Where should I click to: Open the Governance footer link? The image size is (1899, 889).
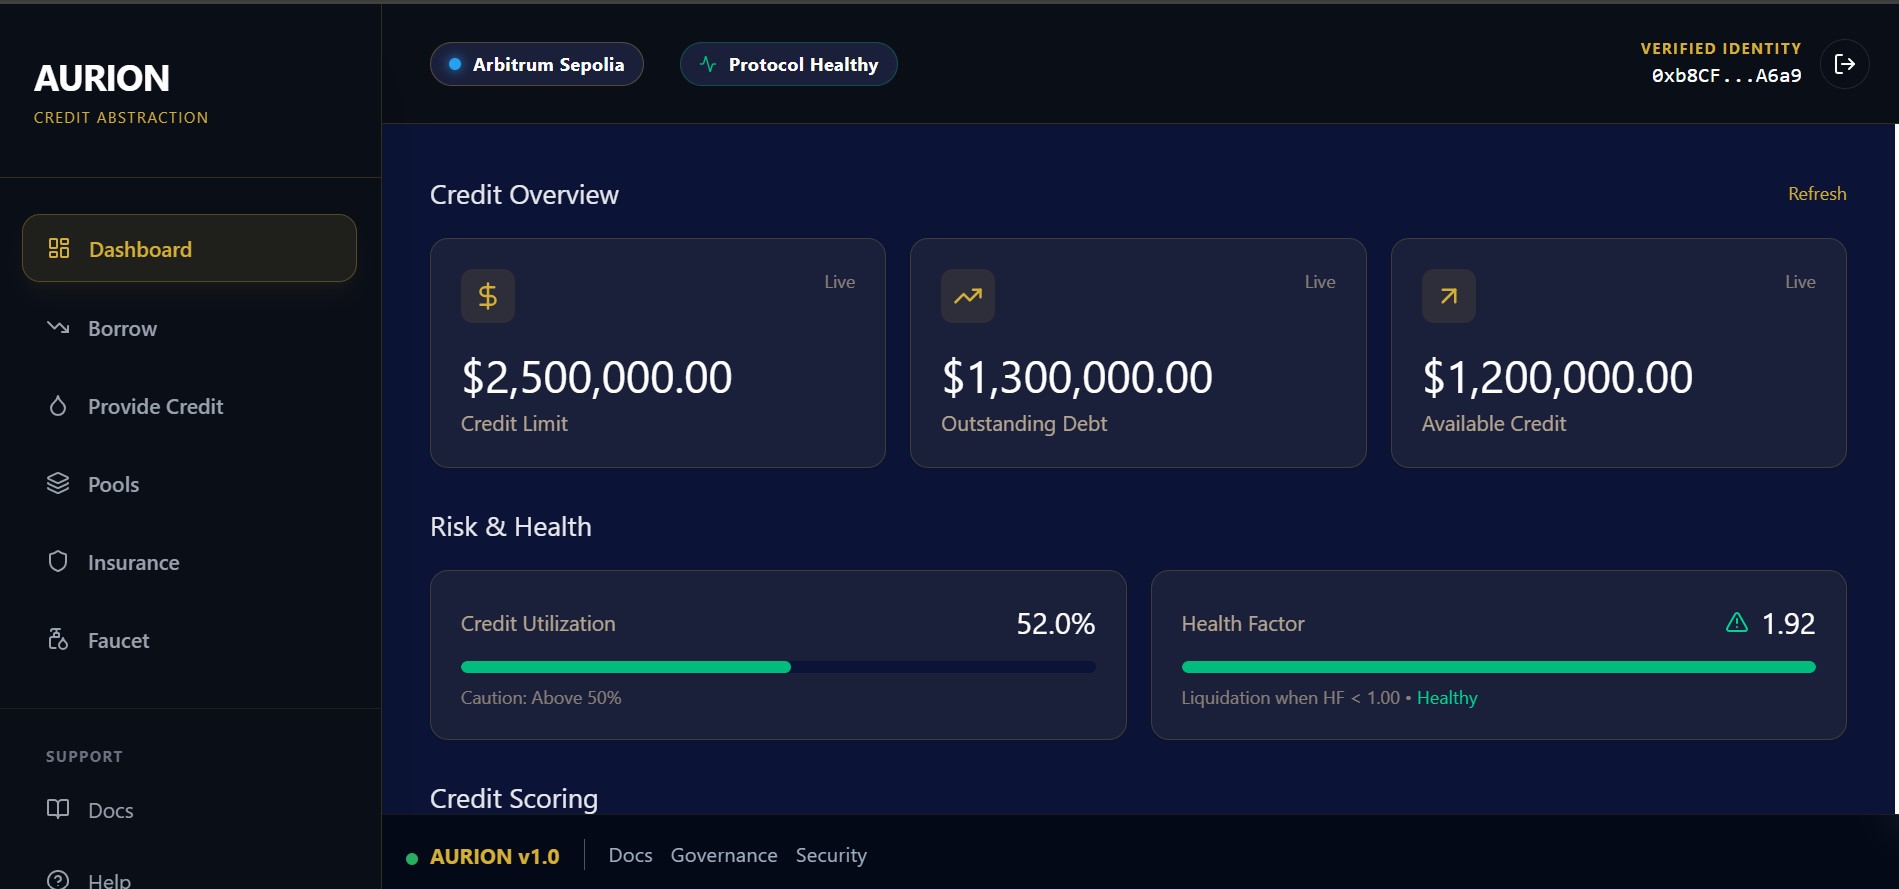(723, 855)
